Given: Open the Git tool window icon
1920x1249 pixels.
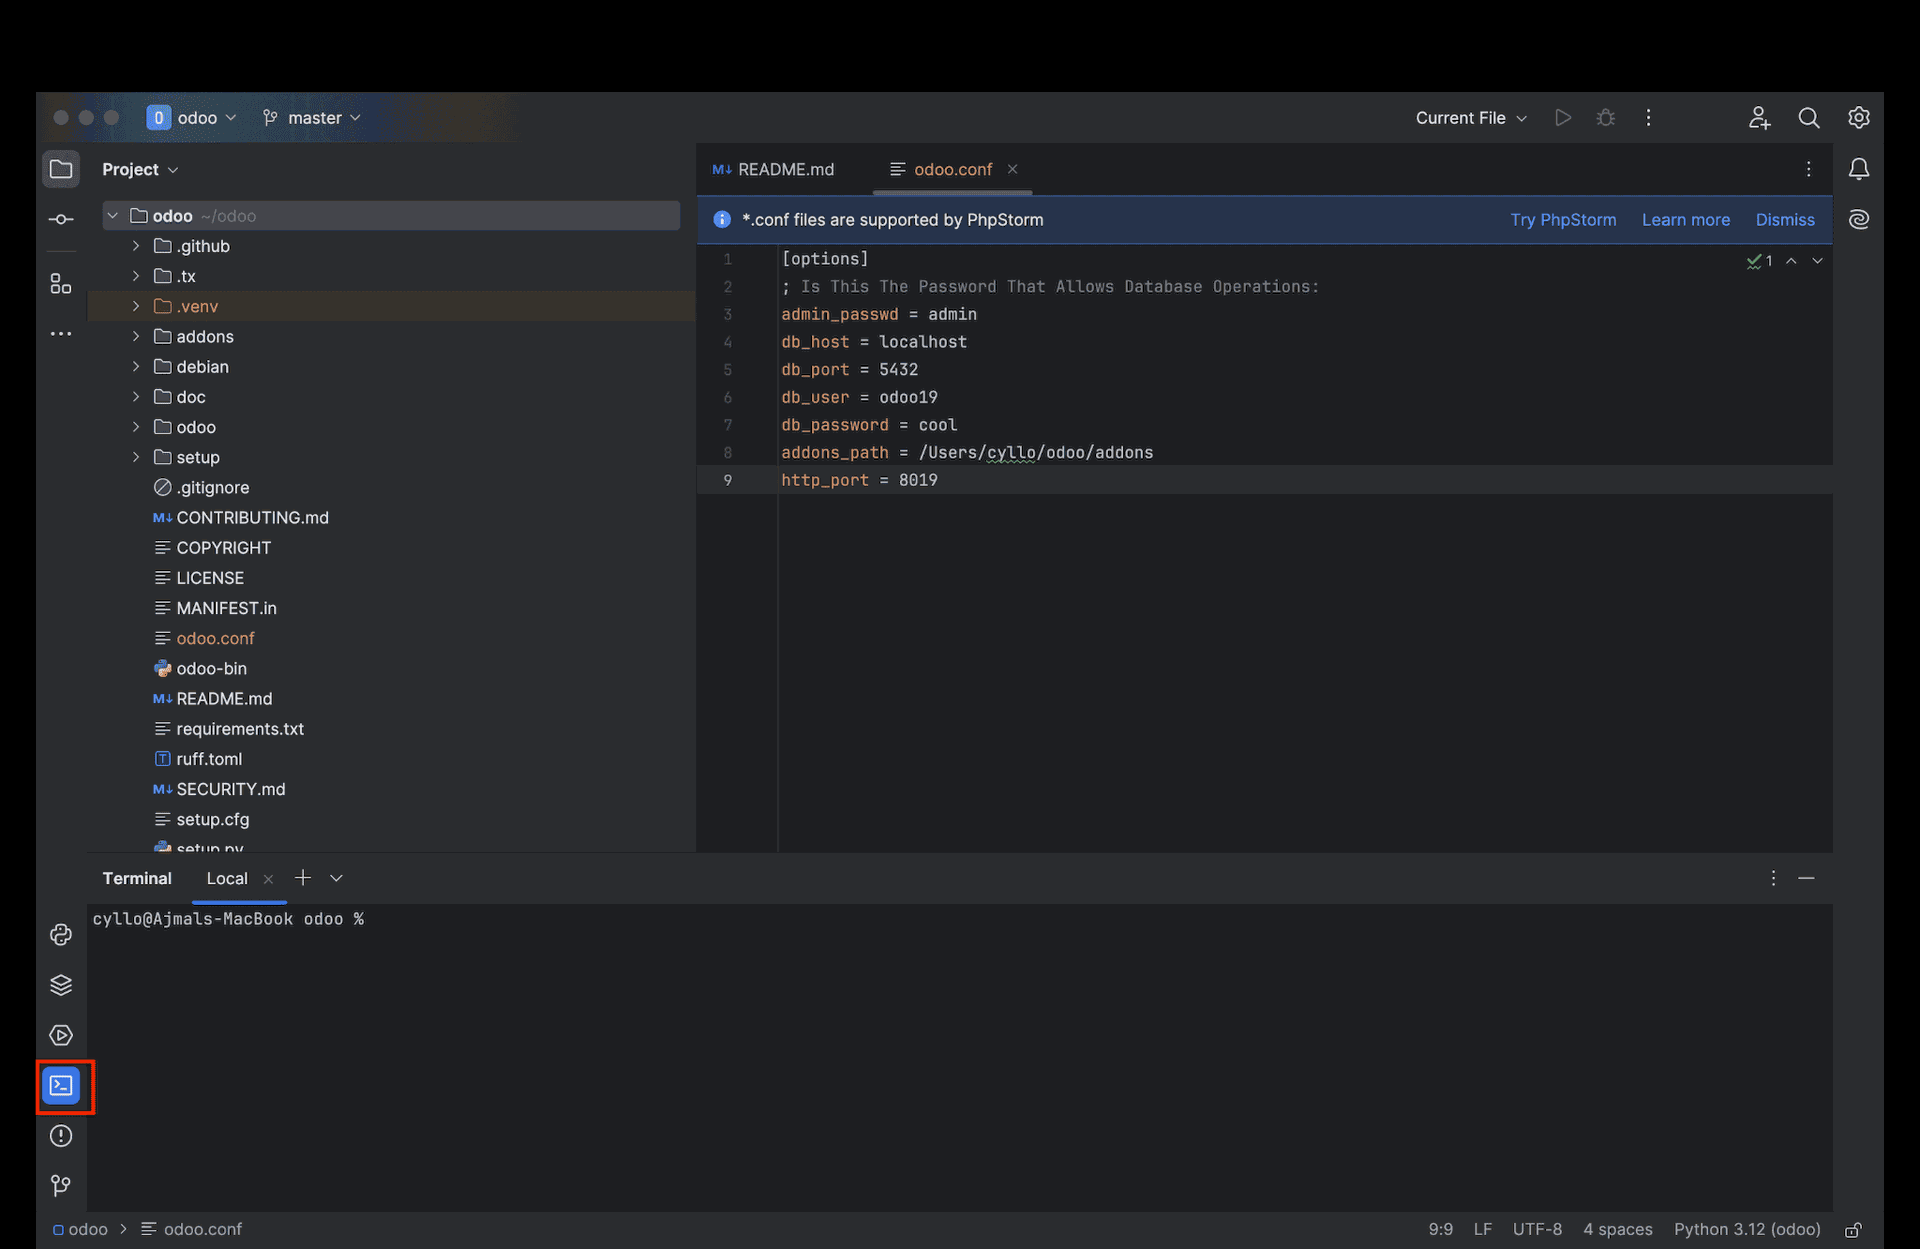Looking at the screenshot, I should pyautogui.click(x=61, y=1186).
